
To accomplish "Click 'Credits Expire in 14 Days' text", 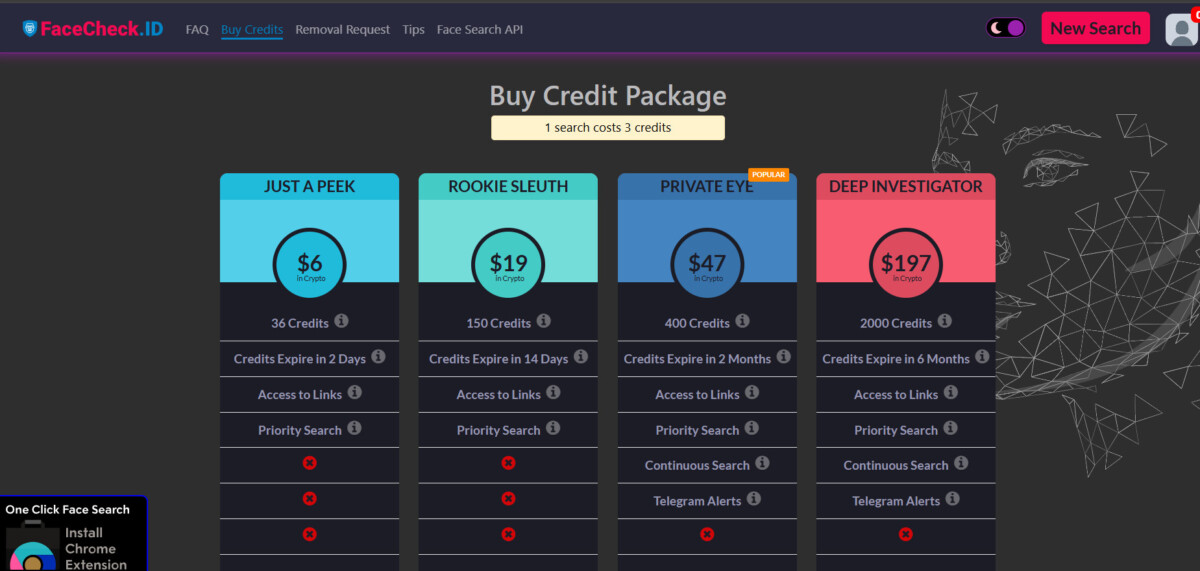I will (x=499, y=359).
